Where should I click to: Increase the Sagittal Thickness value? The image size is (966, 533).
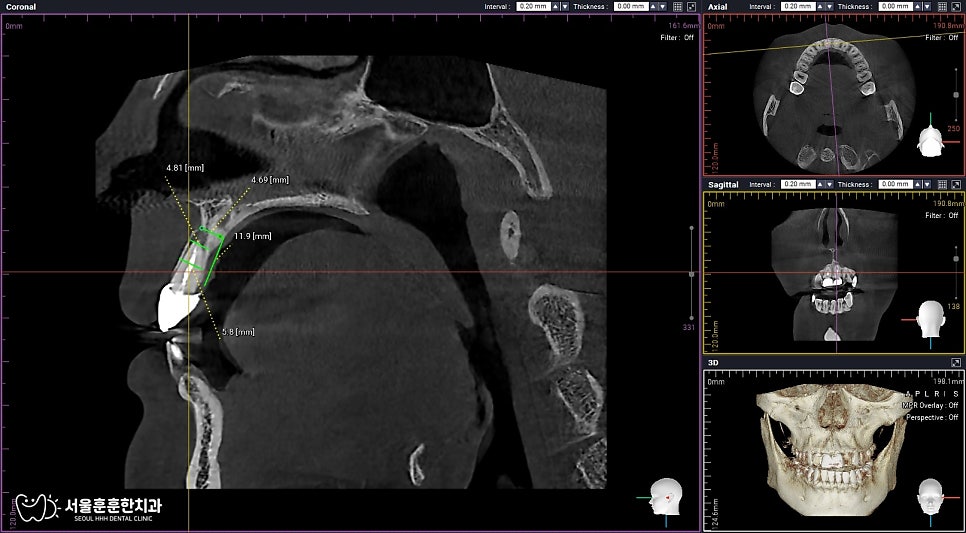(x=919, y=185)
